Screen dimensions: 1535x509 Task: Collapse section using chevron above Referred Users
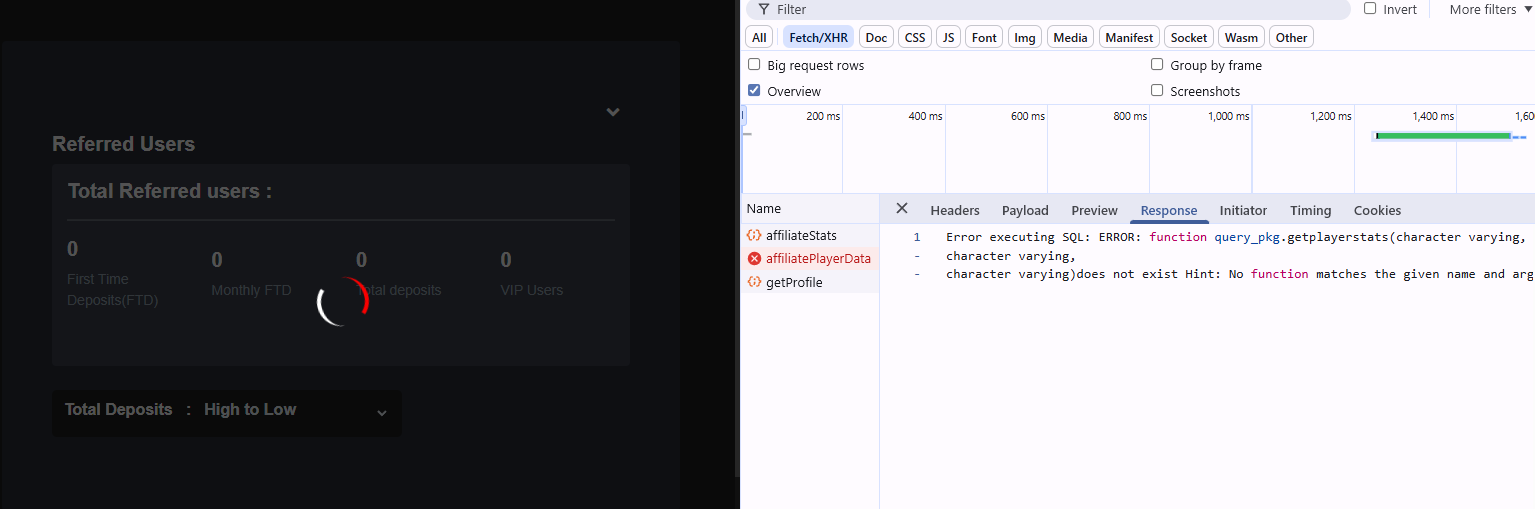point(613,112)
